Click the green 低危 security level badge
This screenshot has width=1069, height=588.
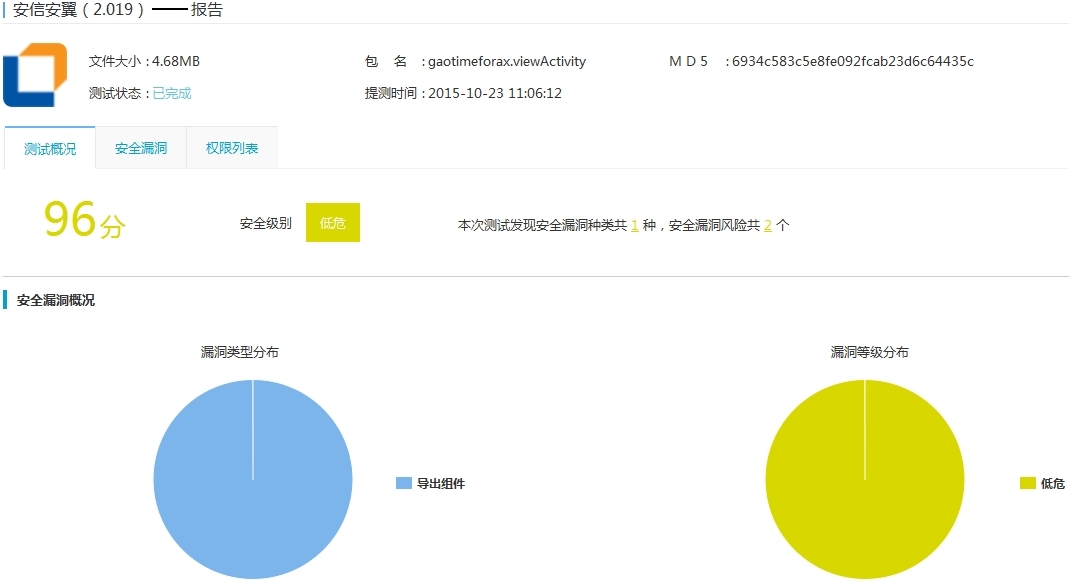tap(333, 222)
